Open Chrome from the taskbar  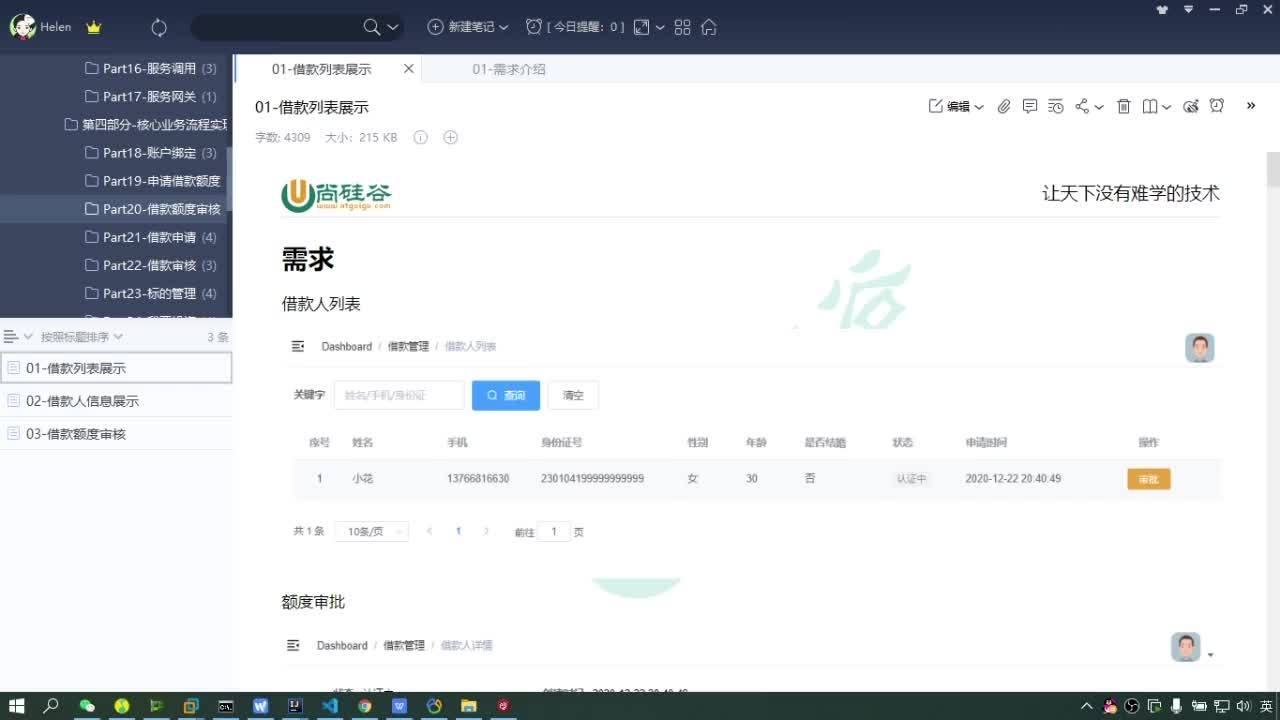pyautogui.click(x=365, y=706)
